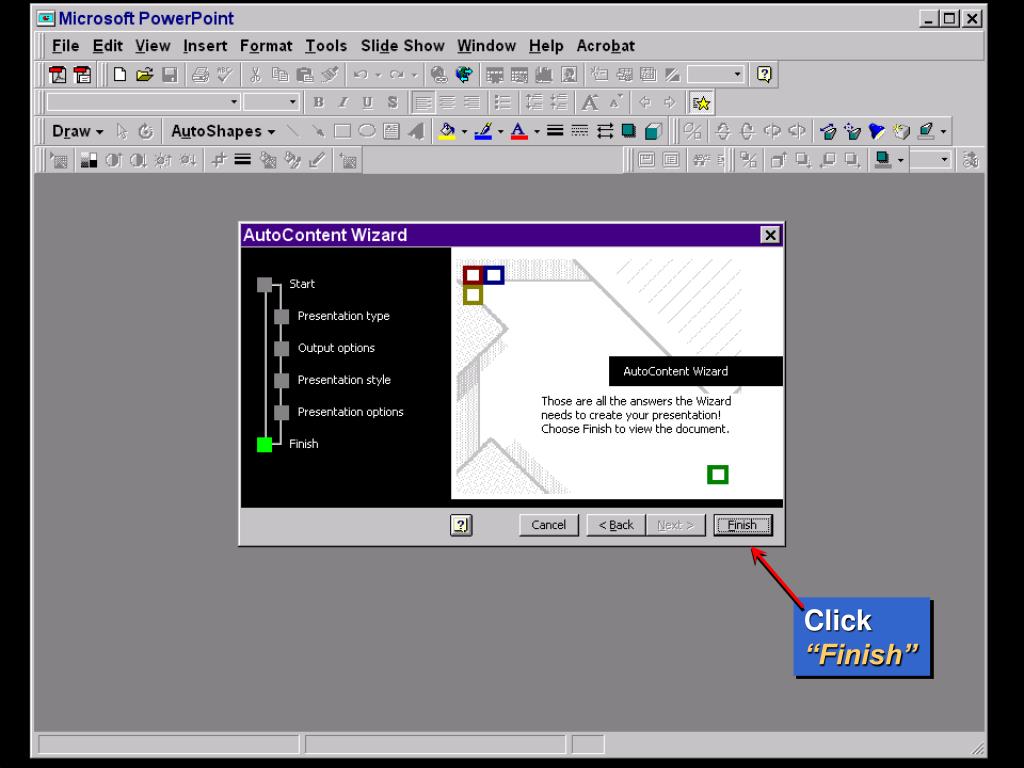This screenshot has width=1024, height=768.
Task: Open the 3-D Color dropdown arrow
Action: point(943,131)
